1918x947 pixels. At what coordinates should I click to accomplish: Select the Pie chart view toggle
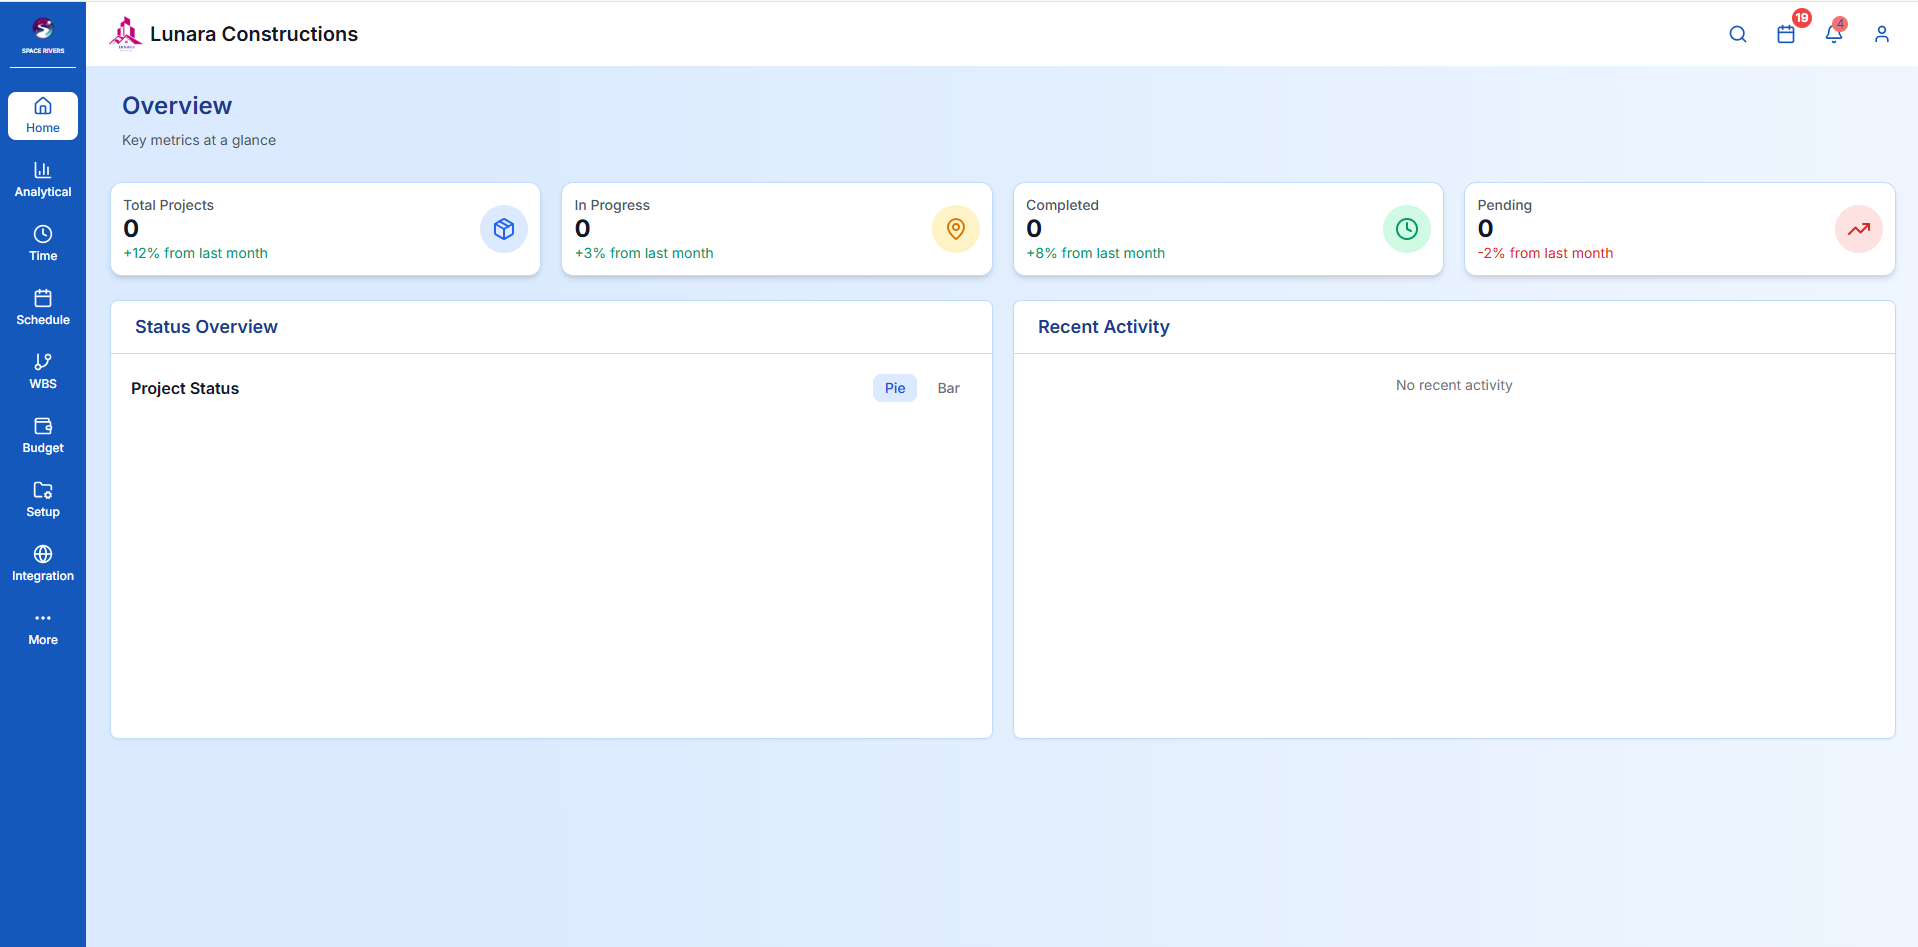coord(893,388)
